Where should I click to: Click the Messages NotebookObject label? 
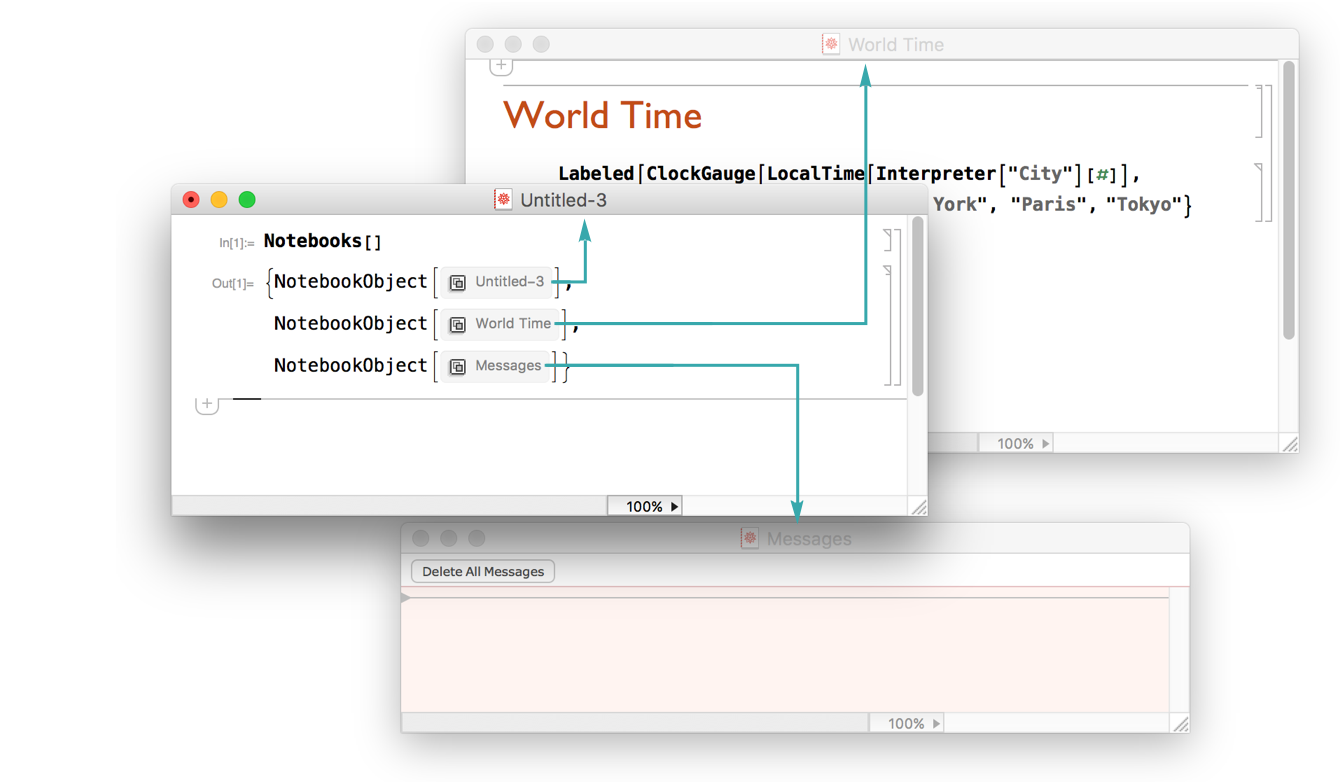508,366
